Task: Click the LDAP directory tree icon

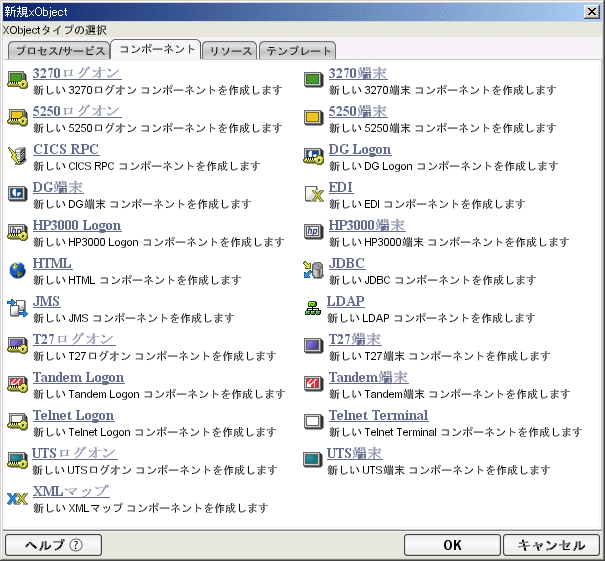Action: 313,308
